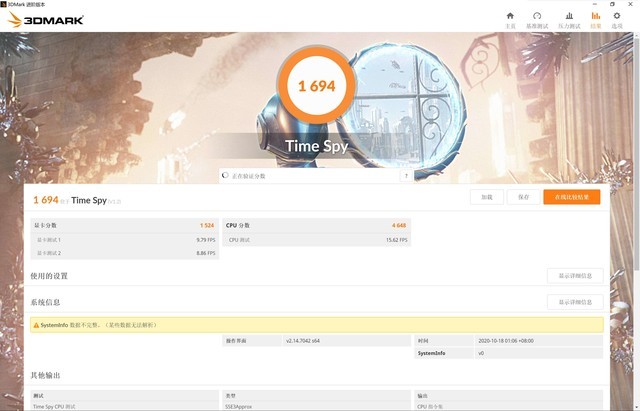Click the 9.79 FPS graphics test 1 value

[x=206, y=240]
